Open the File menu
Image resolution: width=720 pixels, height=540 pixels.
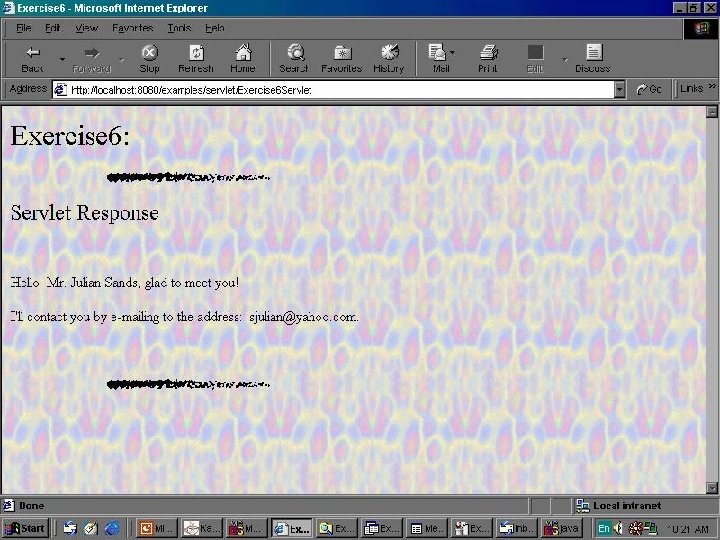tap(23, 28)
